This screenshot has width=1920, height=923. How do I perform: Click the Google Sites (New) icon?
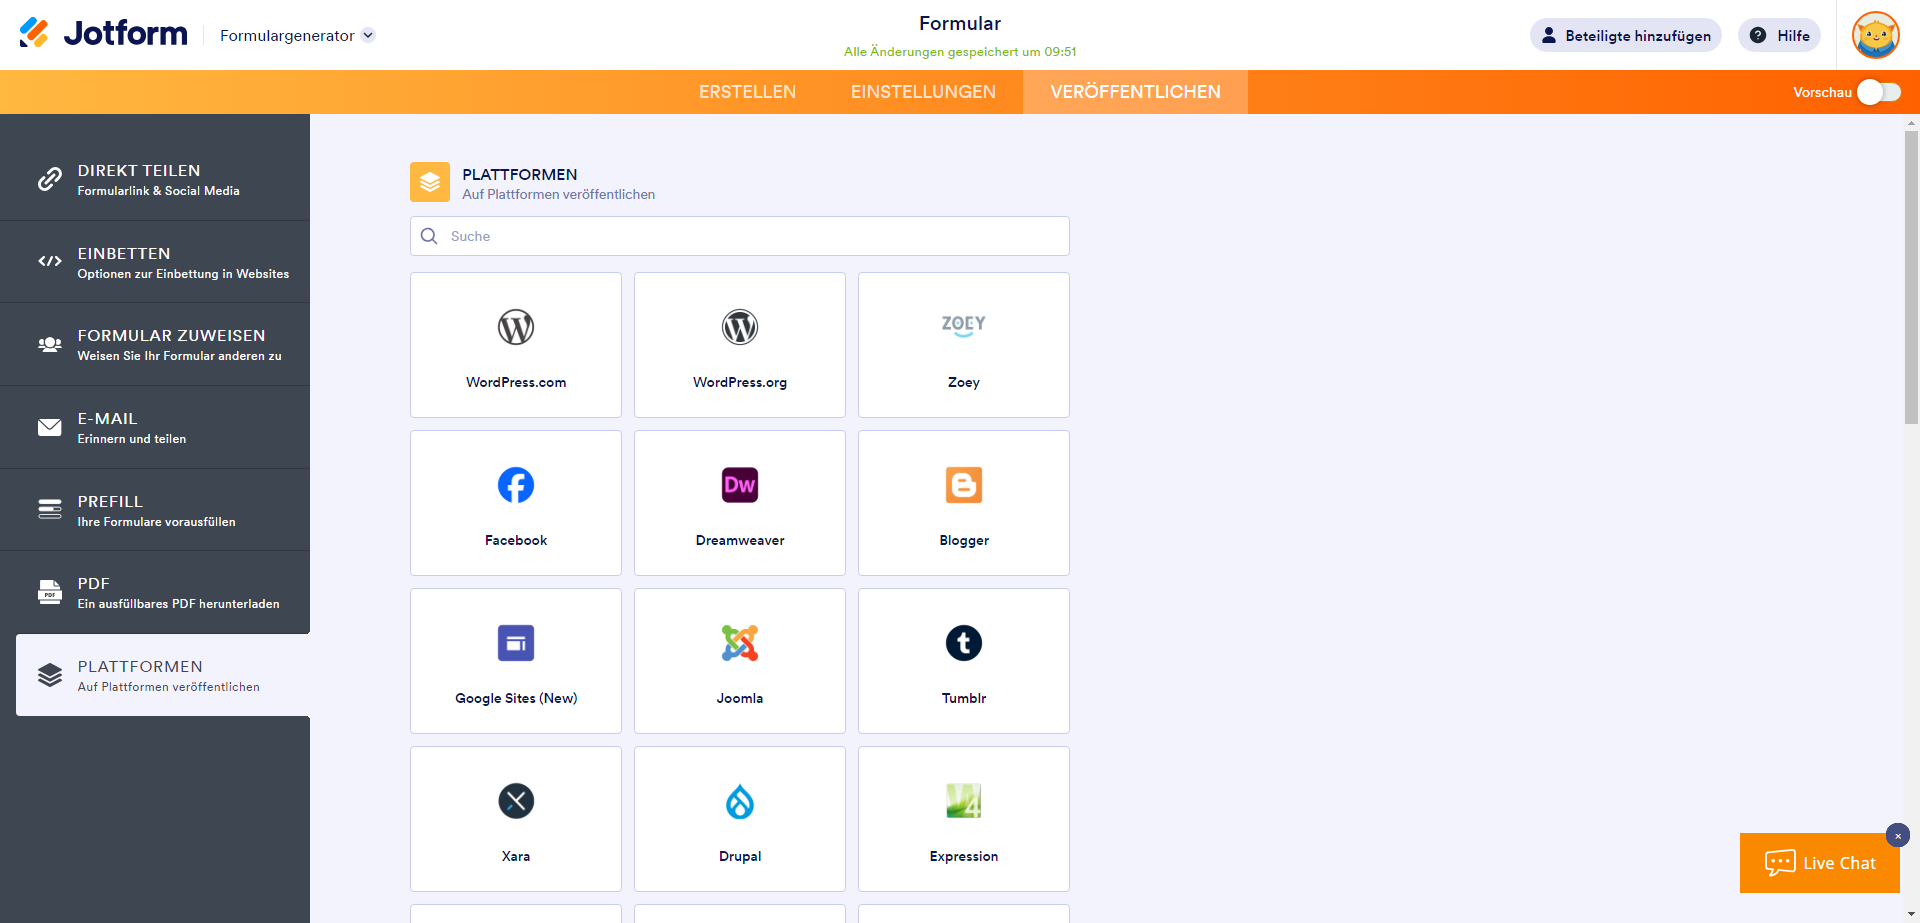[516, 644]
